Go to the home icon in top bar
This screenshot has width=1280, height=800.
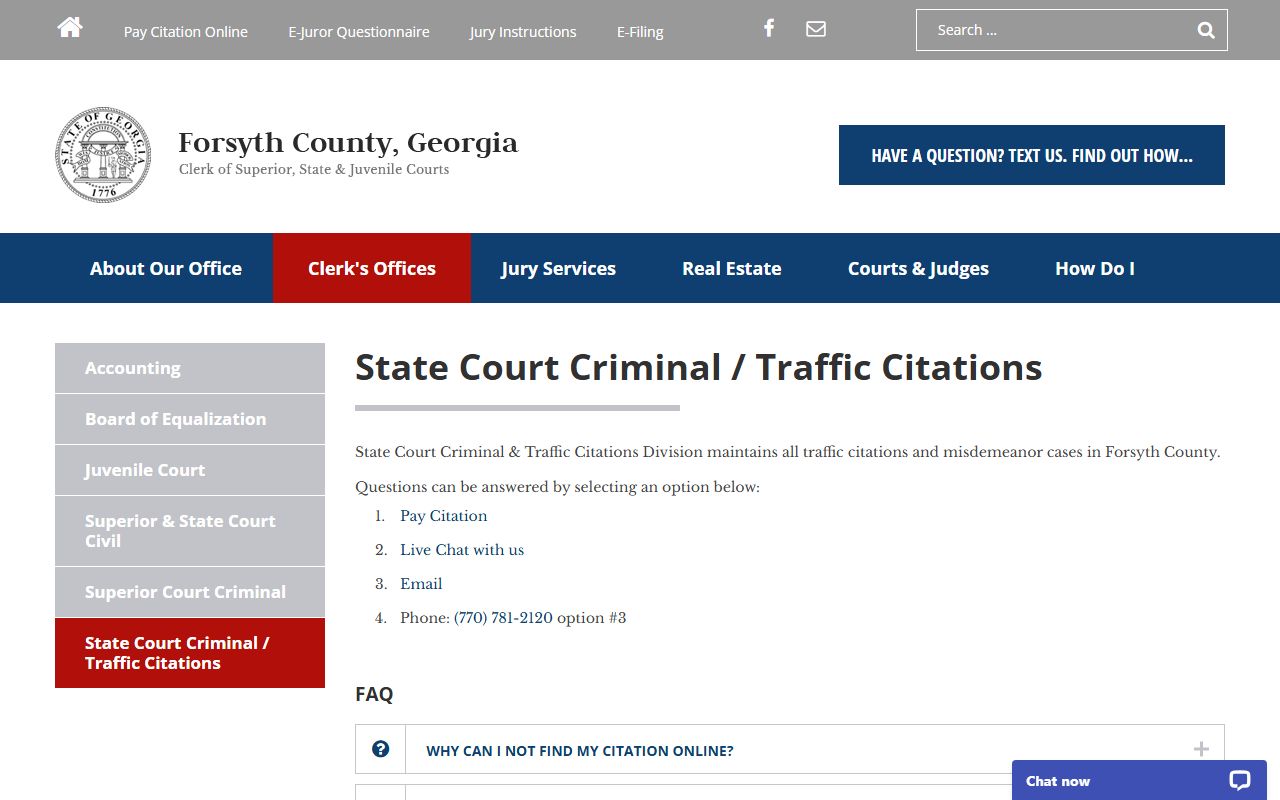click(x=70, y=27)
